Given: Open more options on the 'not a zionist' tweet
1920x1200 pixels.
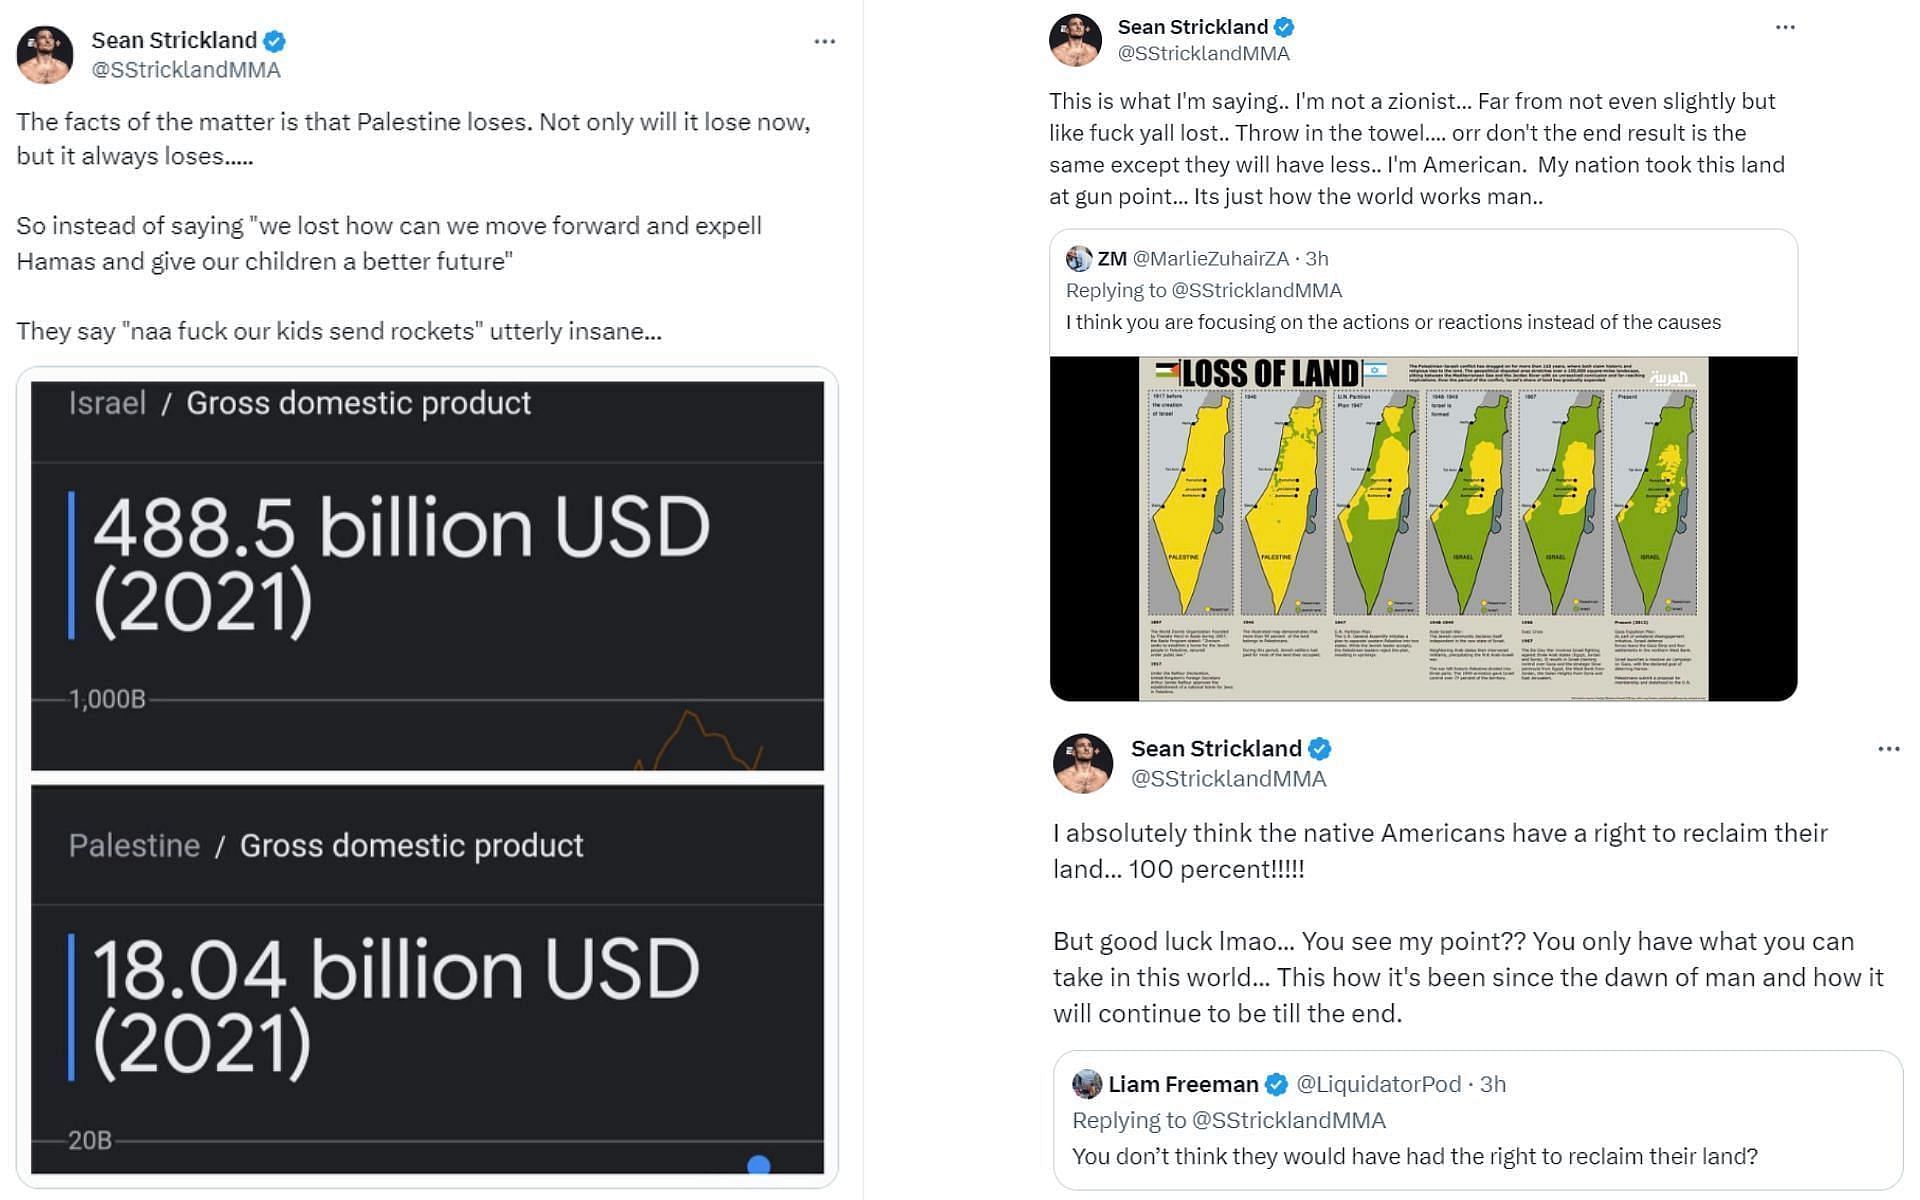Looking at the screenshot, I should click(1785, 27).
